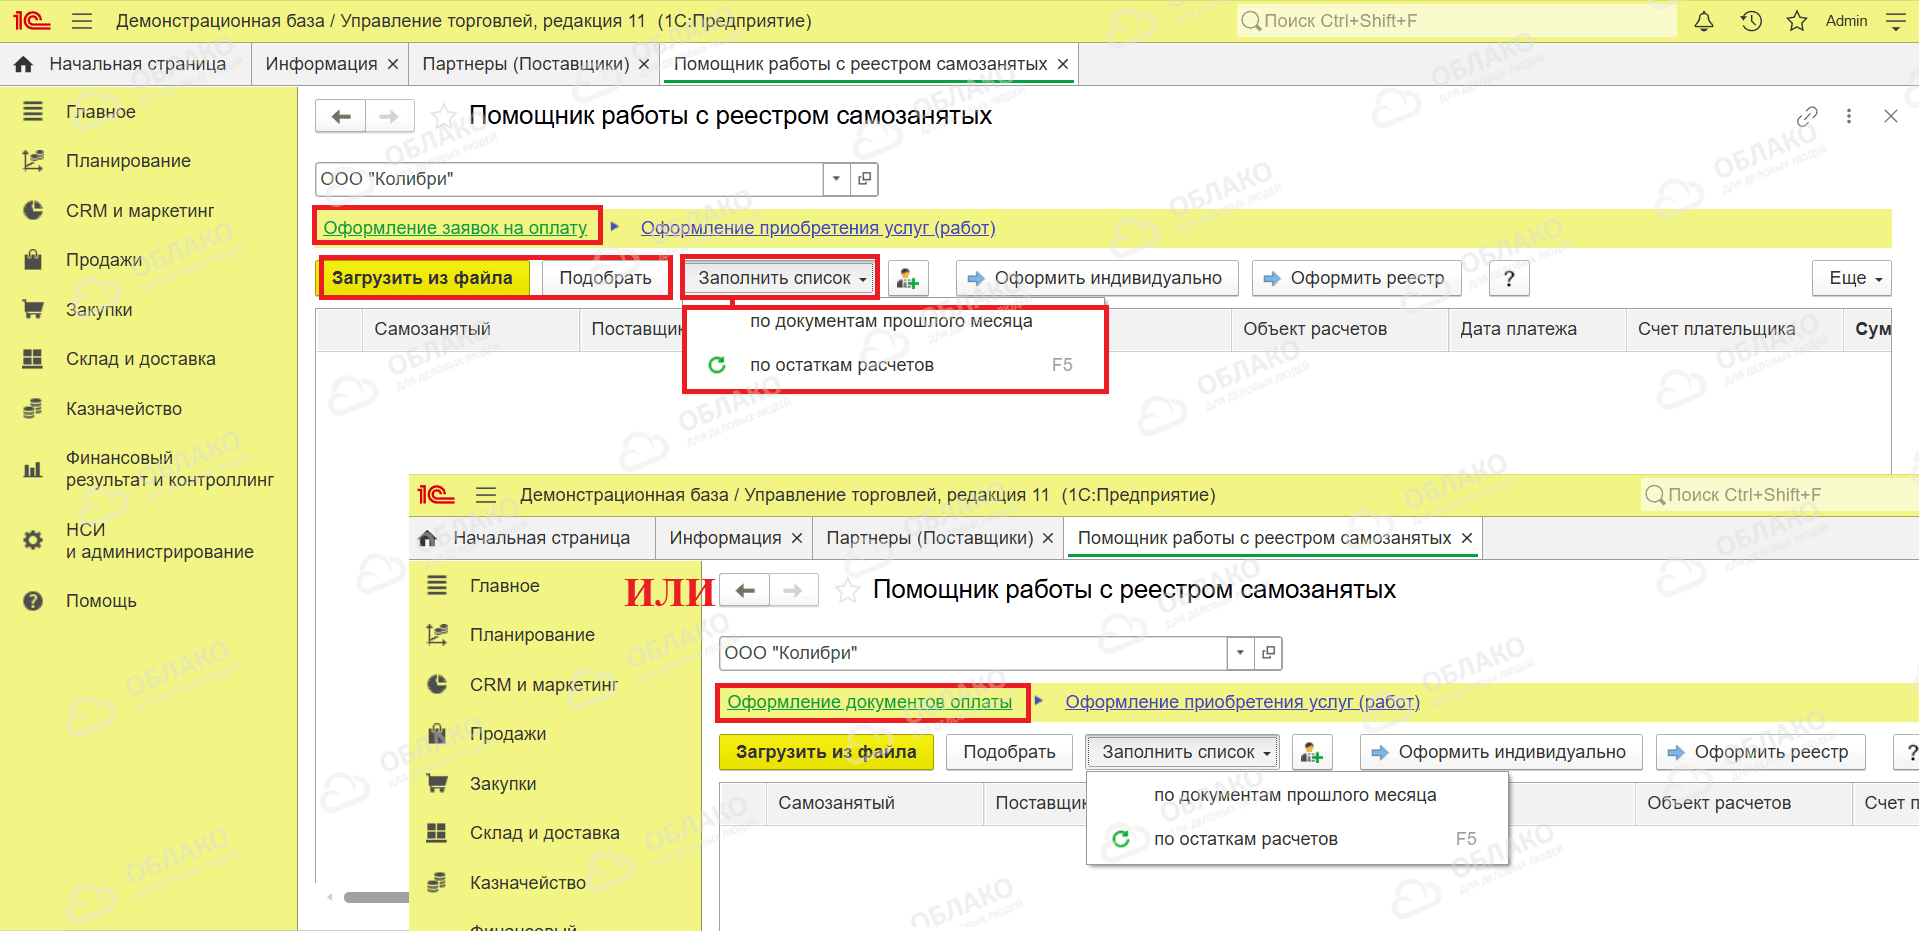Click the Закупки cart icon in left sidebar
The height and width of the screenshot is (931, 1919).
point(33,310)
